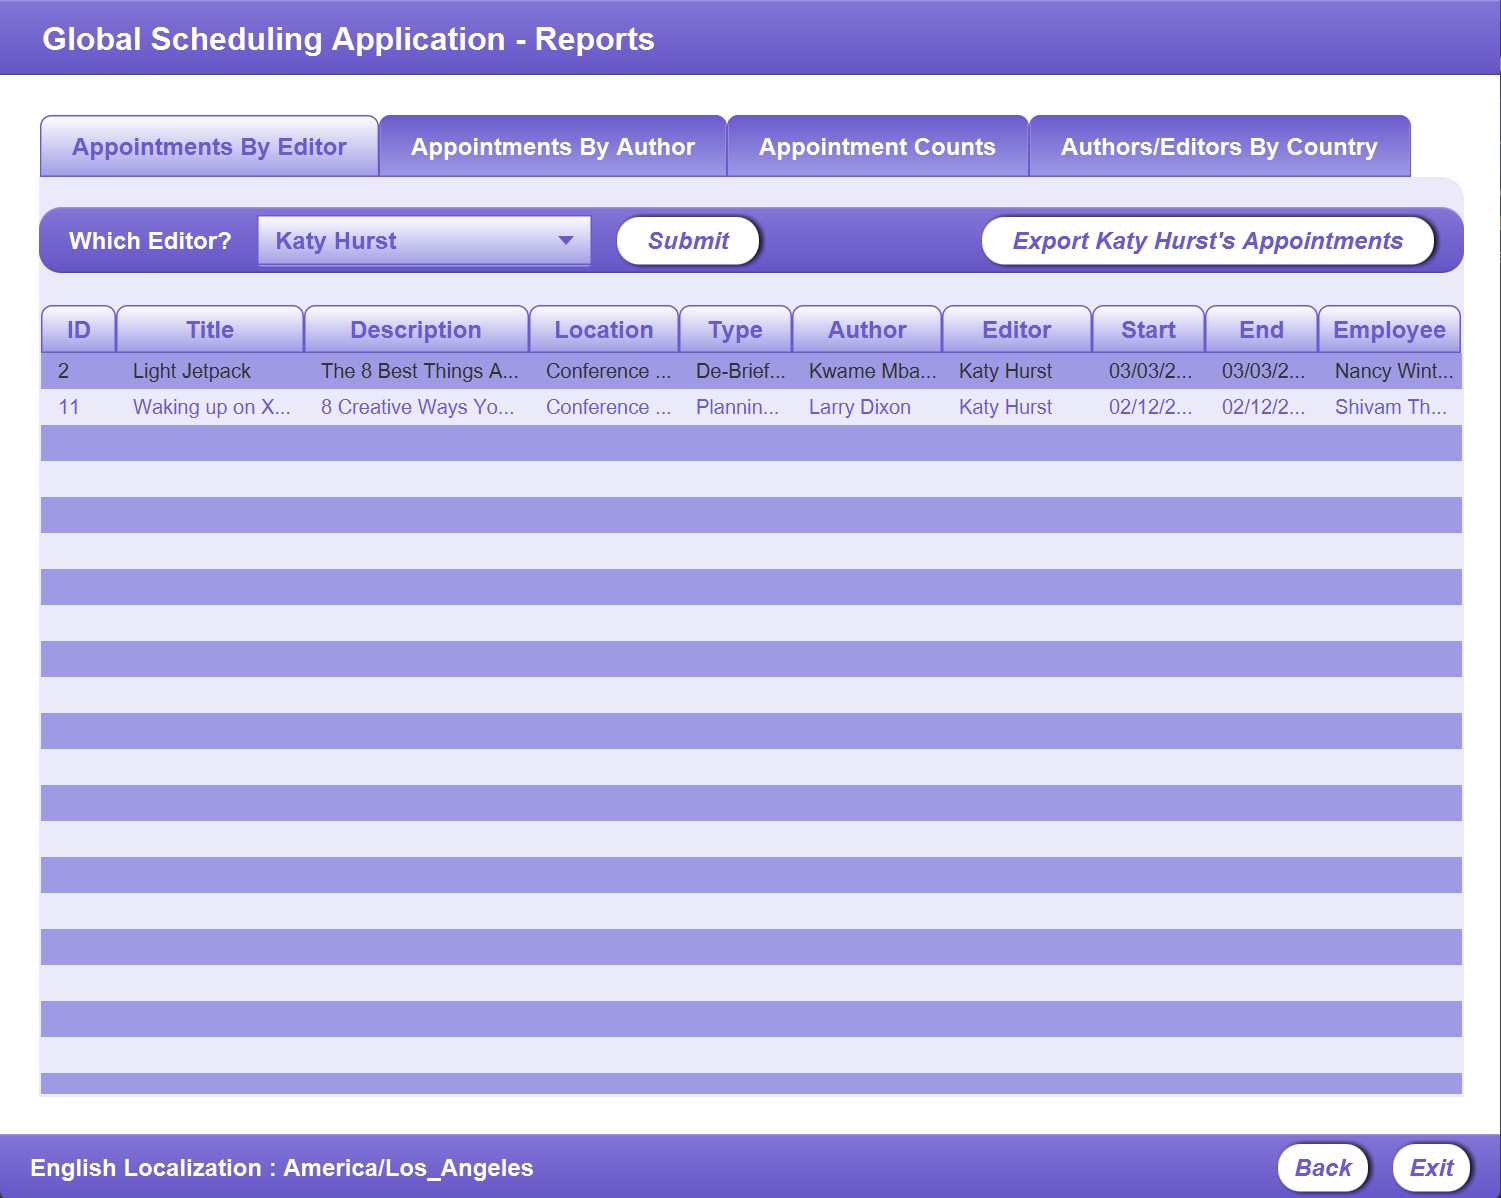
Task: Click the Editor column header
Action: (x=1017, y=328)
